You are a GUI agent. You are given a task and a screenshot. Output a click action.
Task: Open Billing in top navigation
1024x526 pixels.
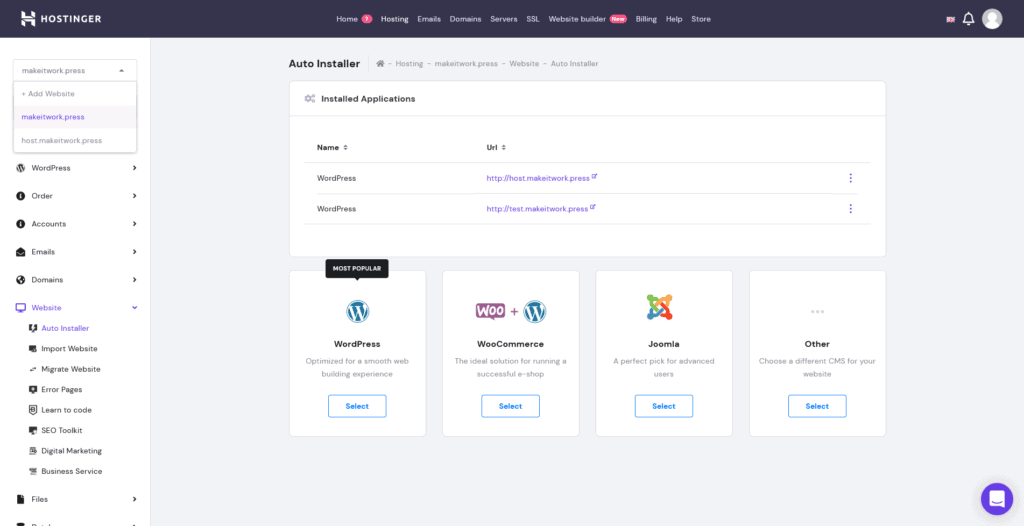click(x=646, y=19)
